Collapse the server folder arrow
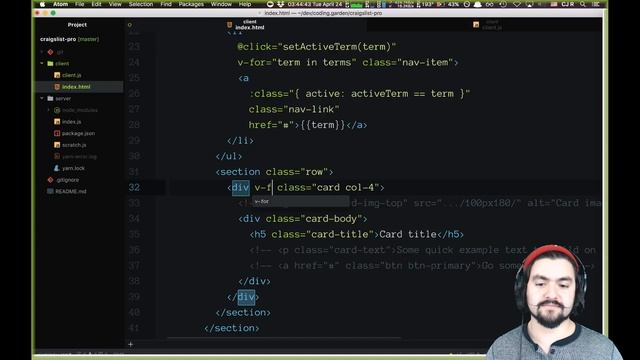This screenshot has width=640, height=360. click(42, 98)
